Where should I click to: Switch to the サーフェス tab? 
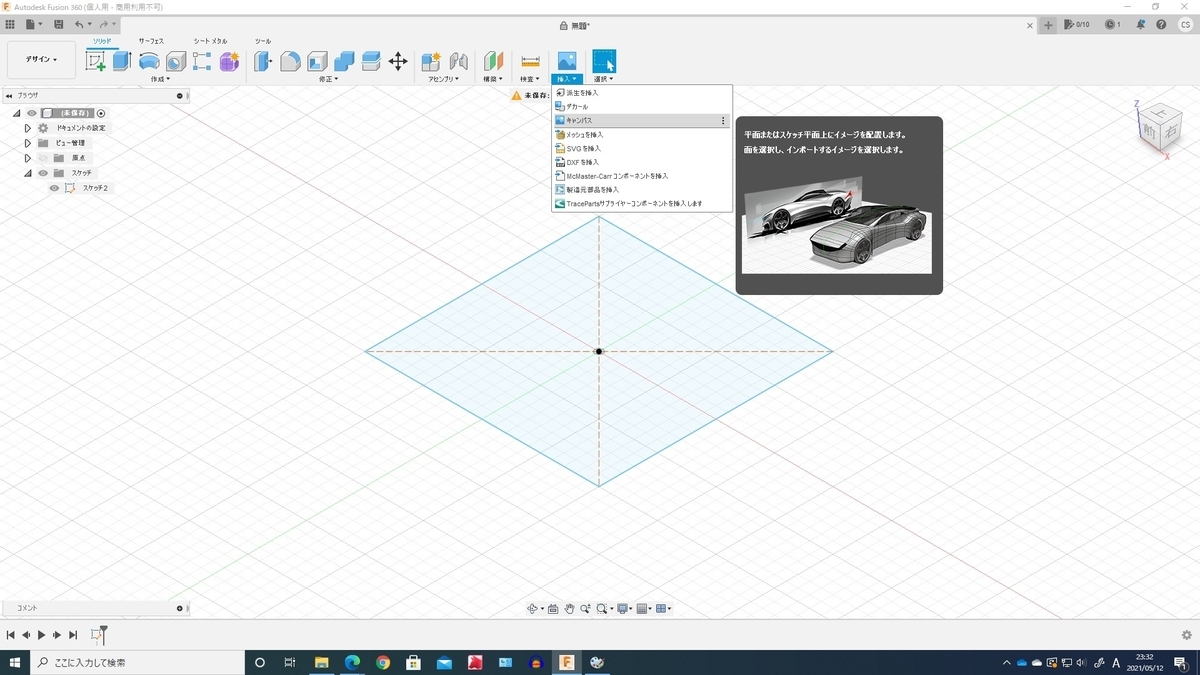pos(151,41)
